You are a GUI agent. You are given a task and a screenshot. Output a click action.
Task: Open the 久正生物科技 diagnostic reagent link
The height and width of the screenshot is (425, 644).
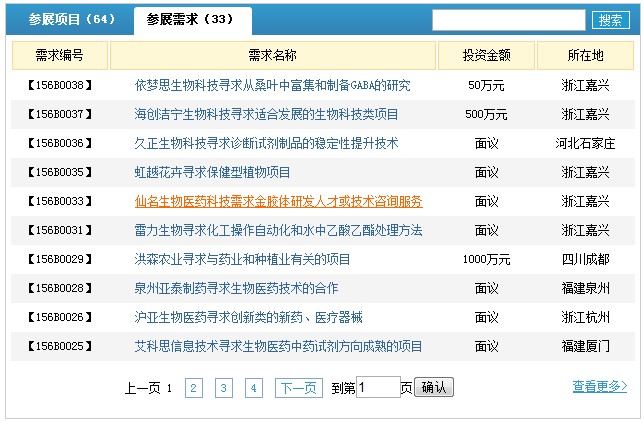(266, 143)
